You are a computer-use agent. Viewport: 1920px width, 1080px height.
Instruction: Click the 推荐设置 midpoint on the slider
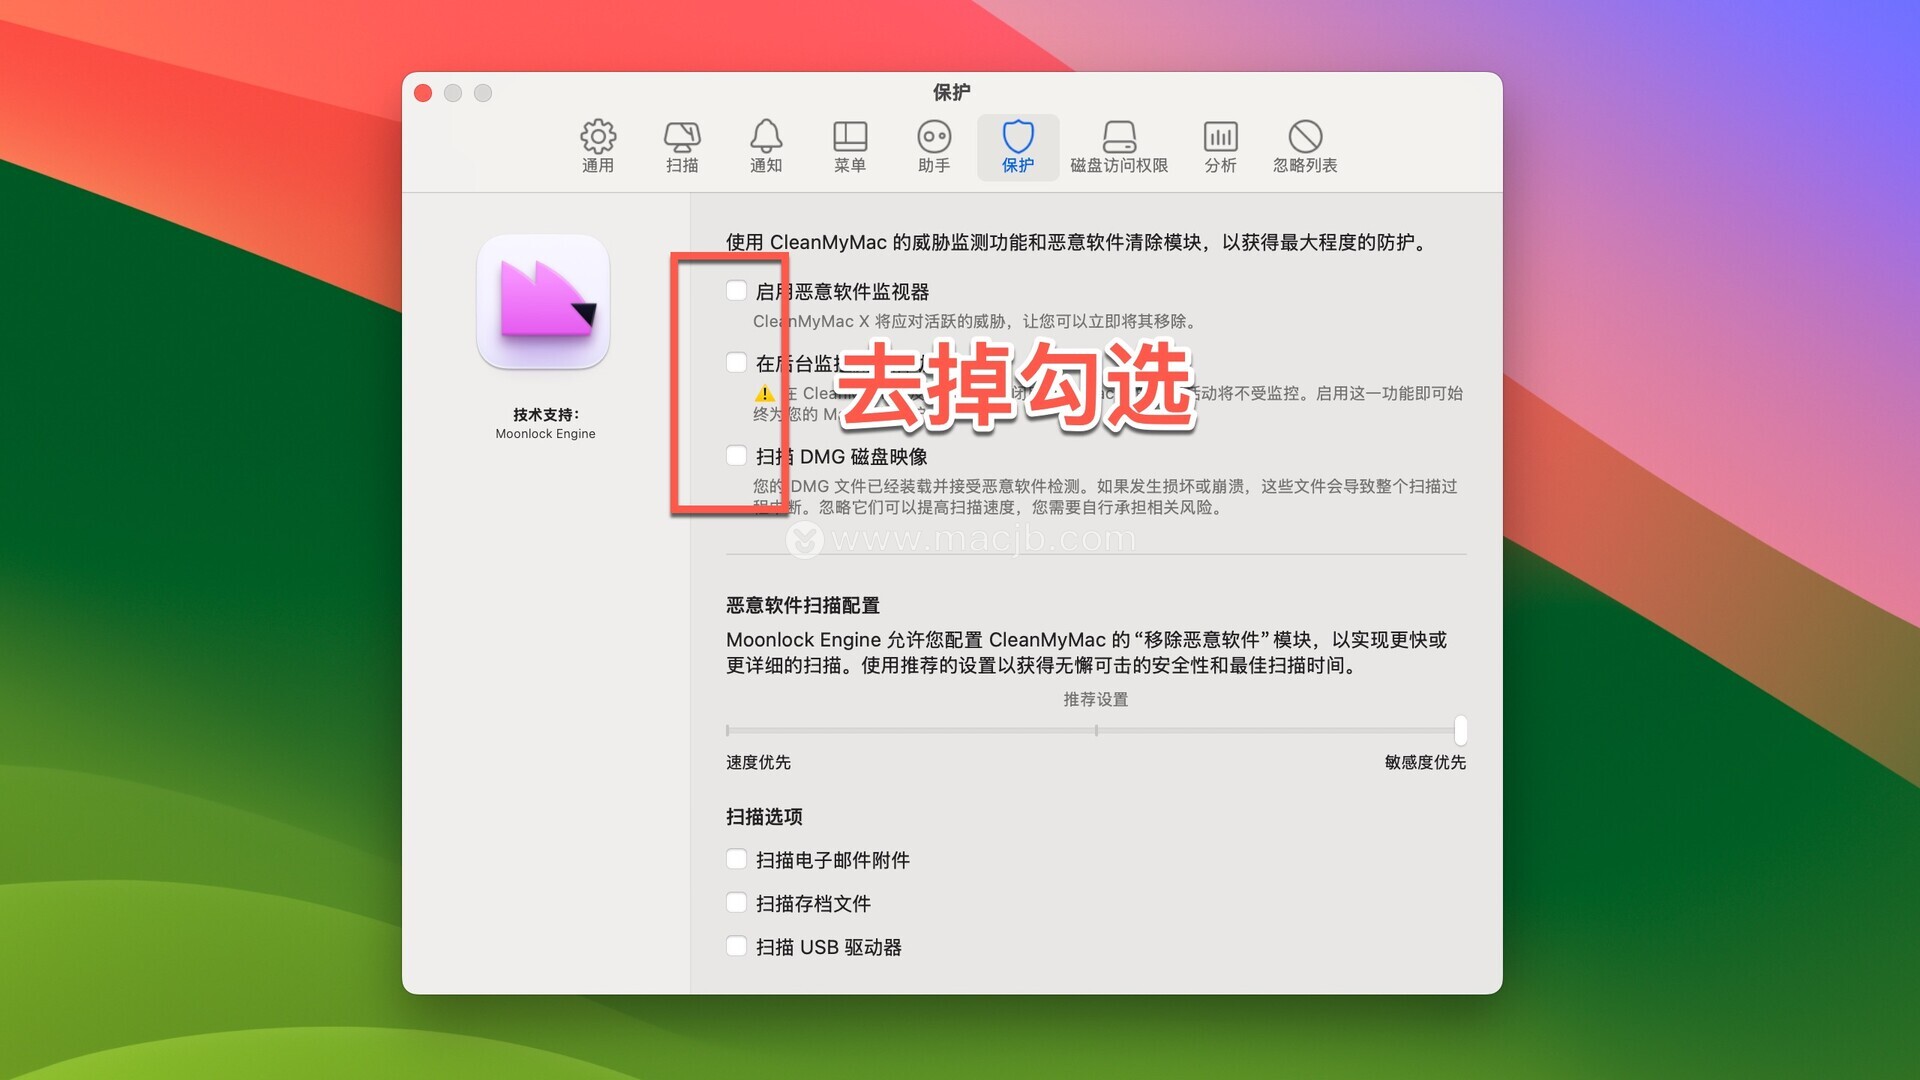(1096, 730)
